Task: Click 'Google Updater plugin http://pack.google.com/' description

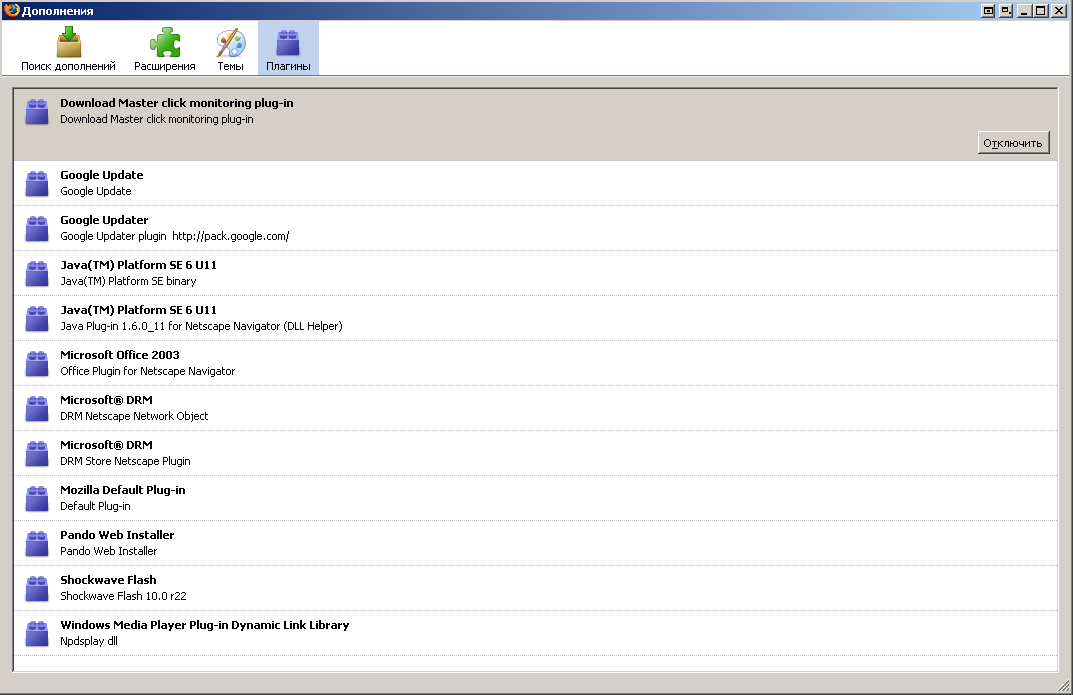Action: 174,236
